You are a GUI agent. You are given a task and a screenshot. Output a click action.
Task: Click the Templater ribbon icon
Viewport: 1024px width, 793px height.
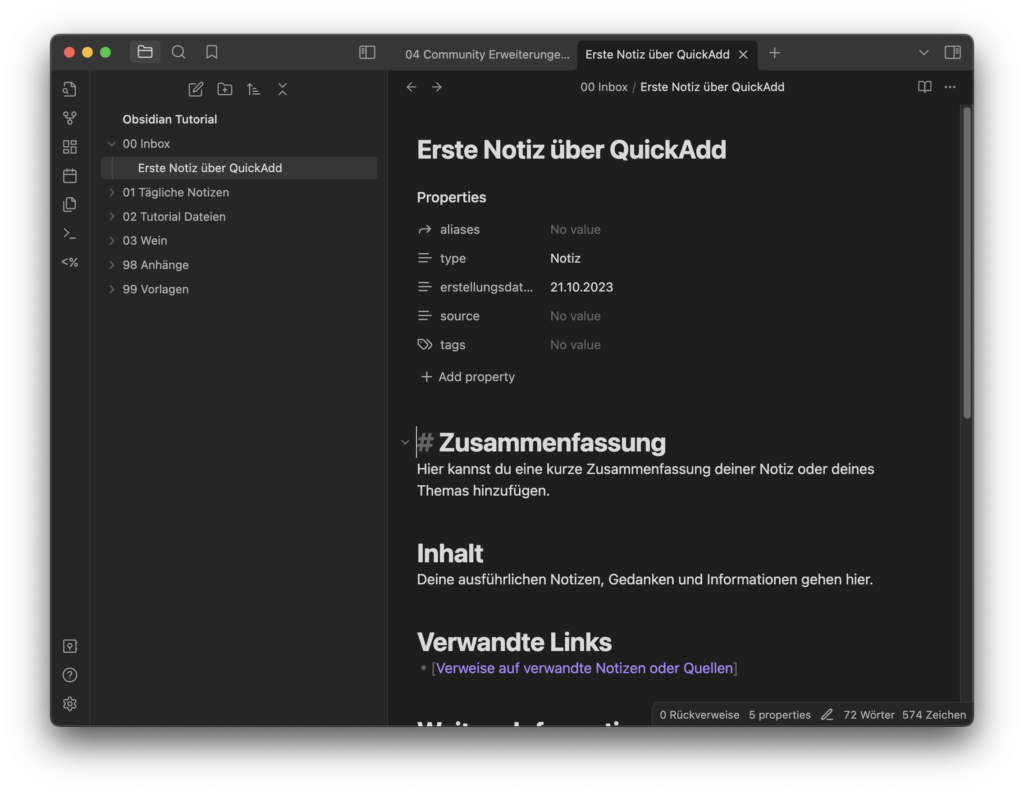(x=70, y=262)
